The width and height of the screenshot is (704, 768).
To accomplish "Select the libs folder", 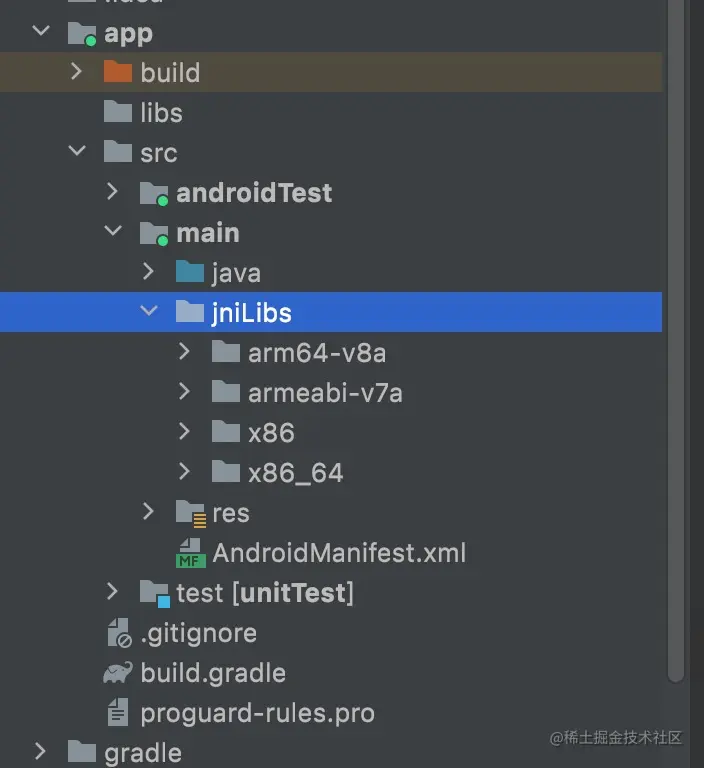I will 160,112.
